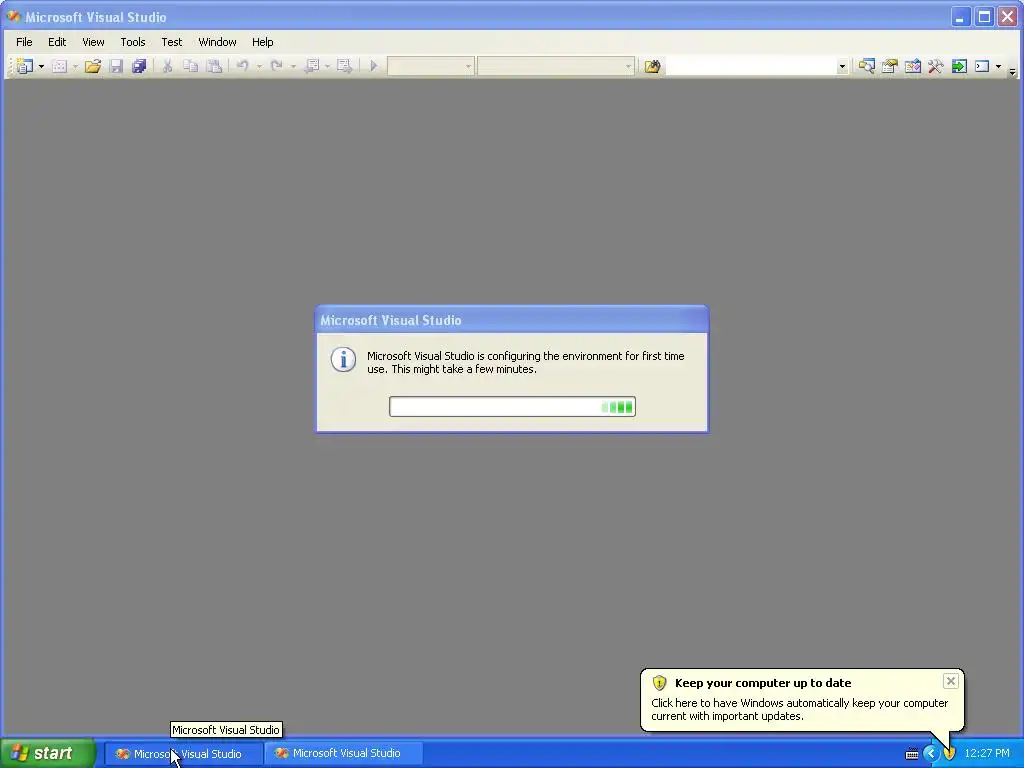The width and height of the screenshot is (1024, 768).
Task: Click the Start Debugging play icon
Action: pyautogui.click(x=374, y=66)
